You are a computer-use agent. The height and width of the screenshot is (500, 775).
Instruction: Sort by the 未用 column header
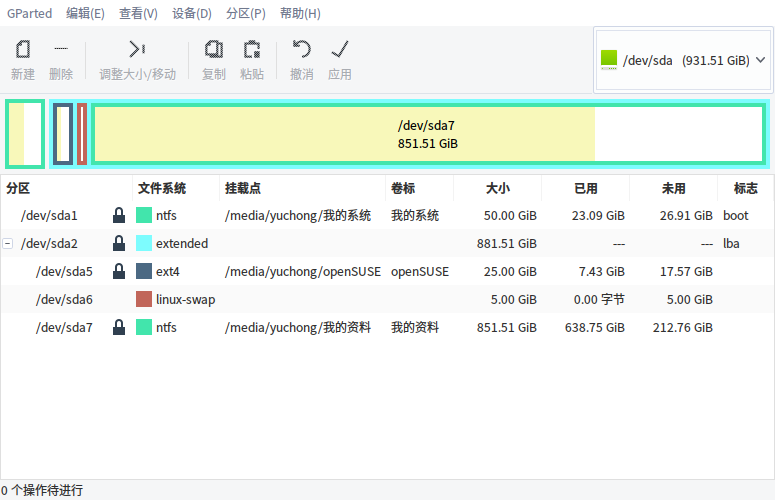674,188
